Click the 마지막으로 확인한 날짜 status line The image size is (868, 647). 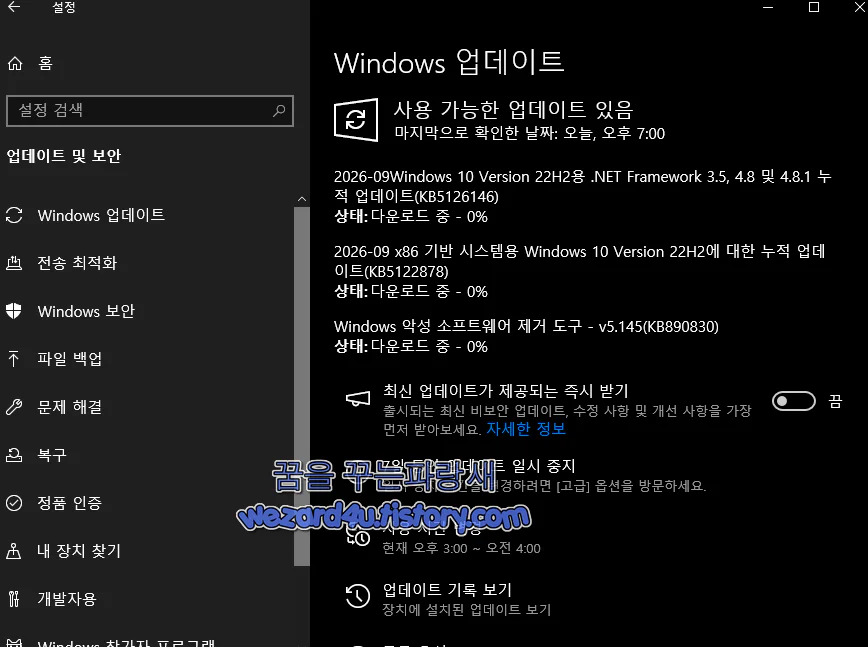click(x=529, y=133)
